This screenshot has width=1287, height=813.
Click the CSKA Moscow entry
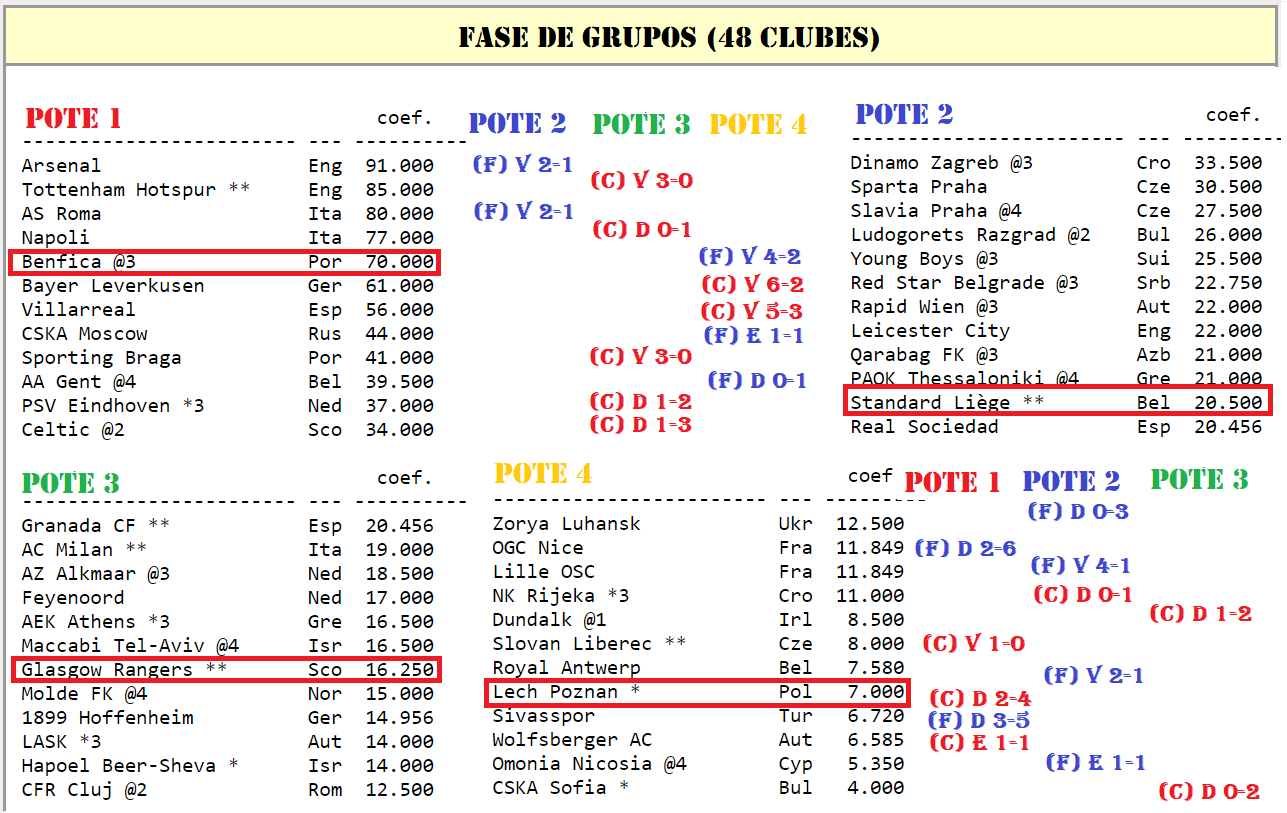click(84, 334)
